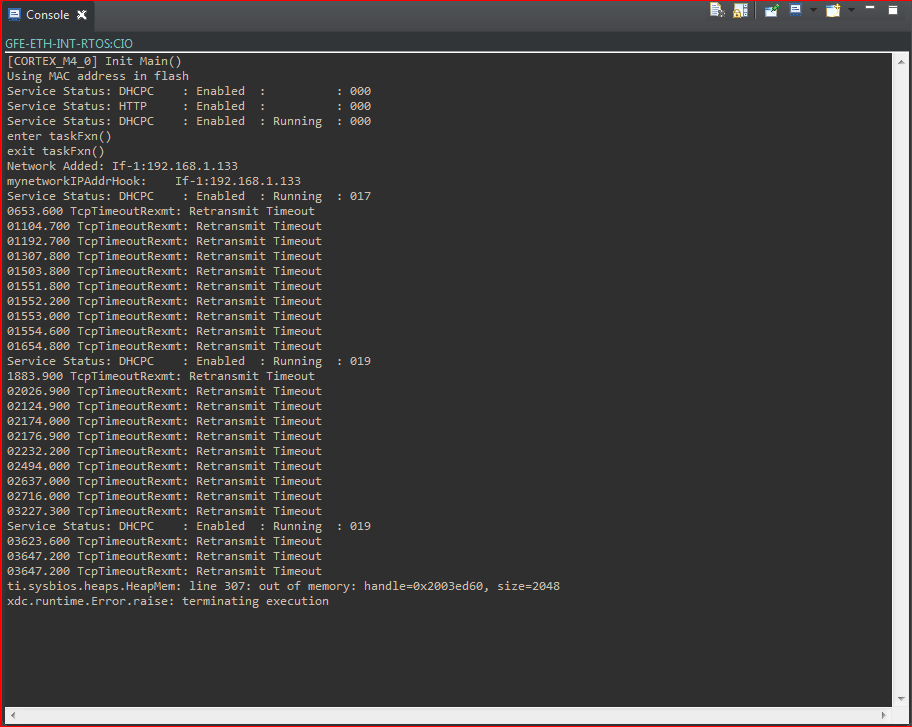Pin the current console
912x727 pixels.
pos(771,10)
